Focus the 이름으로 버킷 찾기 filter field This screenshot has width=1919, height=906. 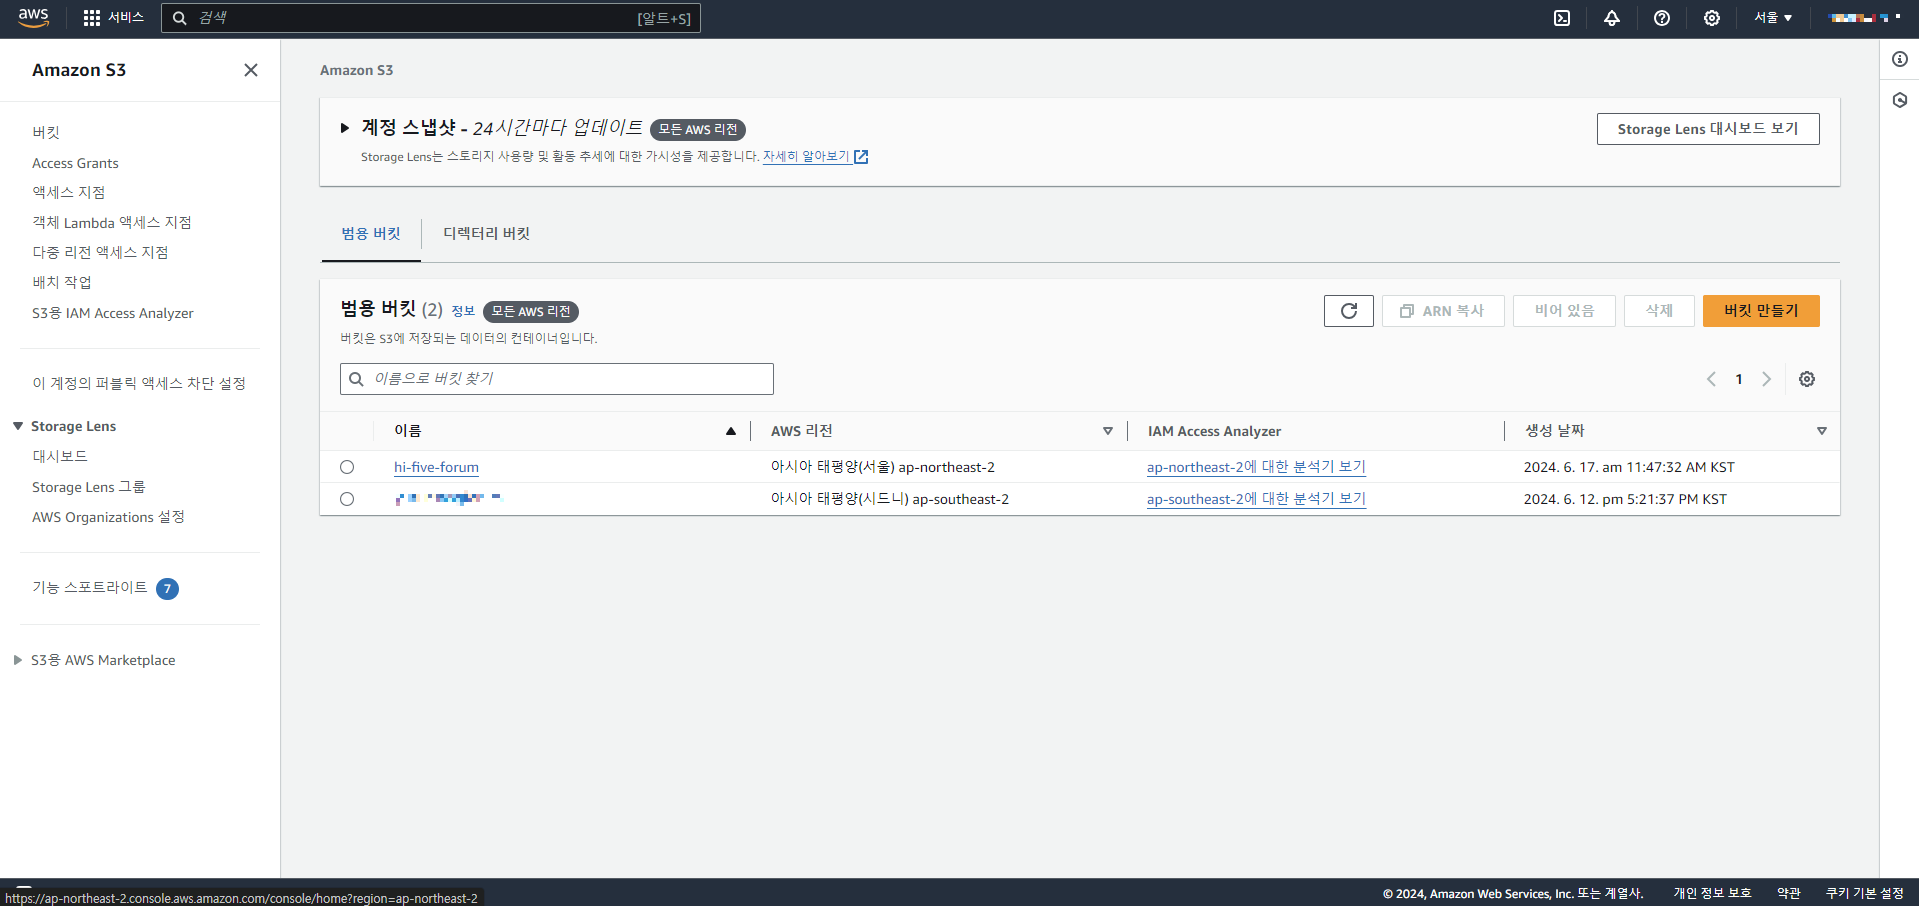pyautogui.click(x=557, y=379)
